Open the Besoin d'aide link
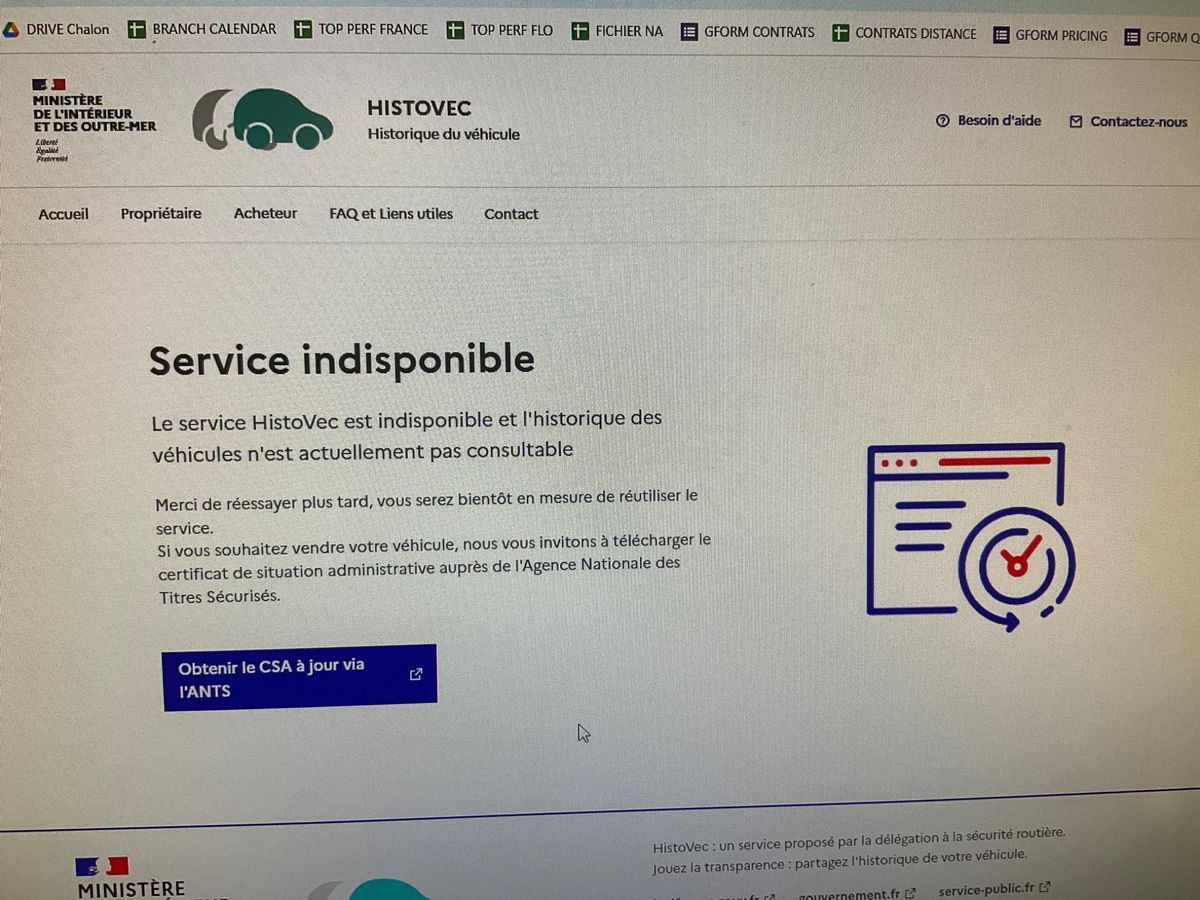This screenshot has width=1200, height=900. click(x=988, y=120)
